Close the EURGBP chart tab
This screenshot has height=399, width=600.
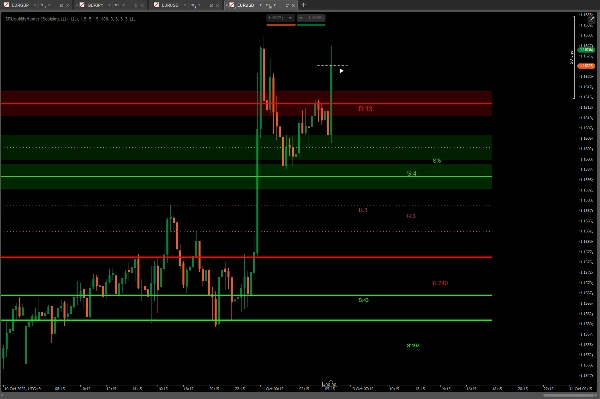pos(67,5)
